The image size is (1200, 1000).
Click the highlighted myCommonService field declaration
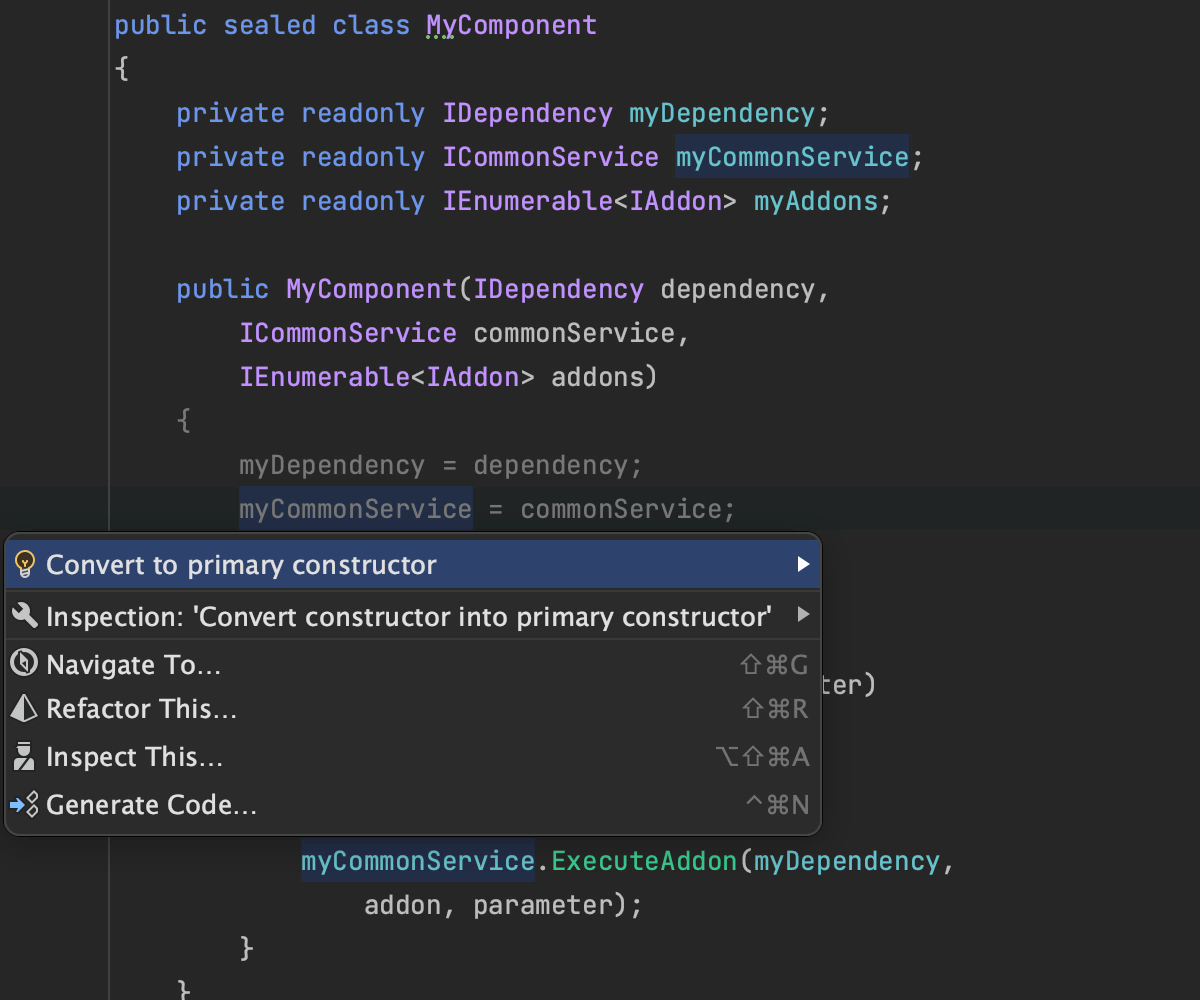click(x=791, y=157)
